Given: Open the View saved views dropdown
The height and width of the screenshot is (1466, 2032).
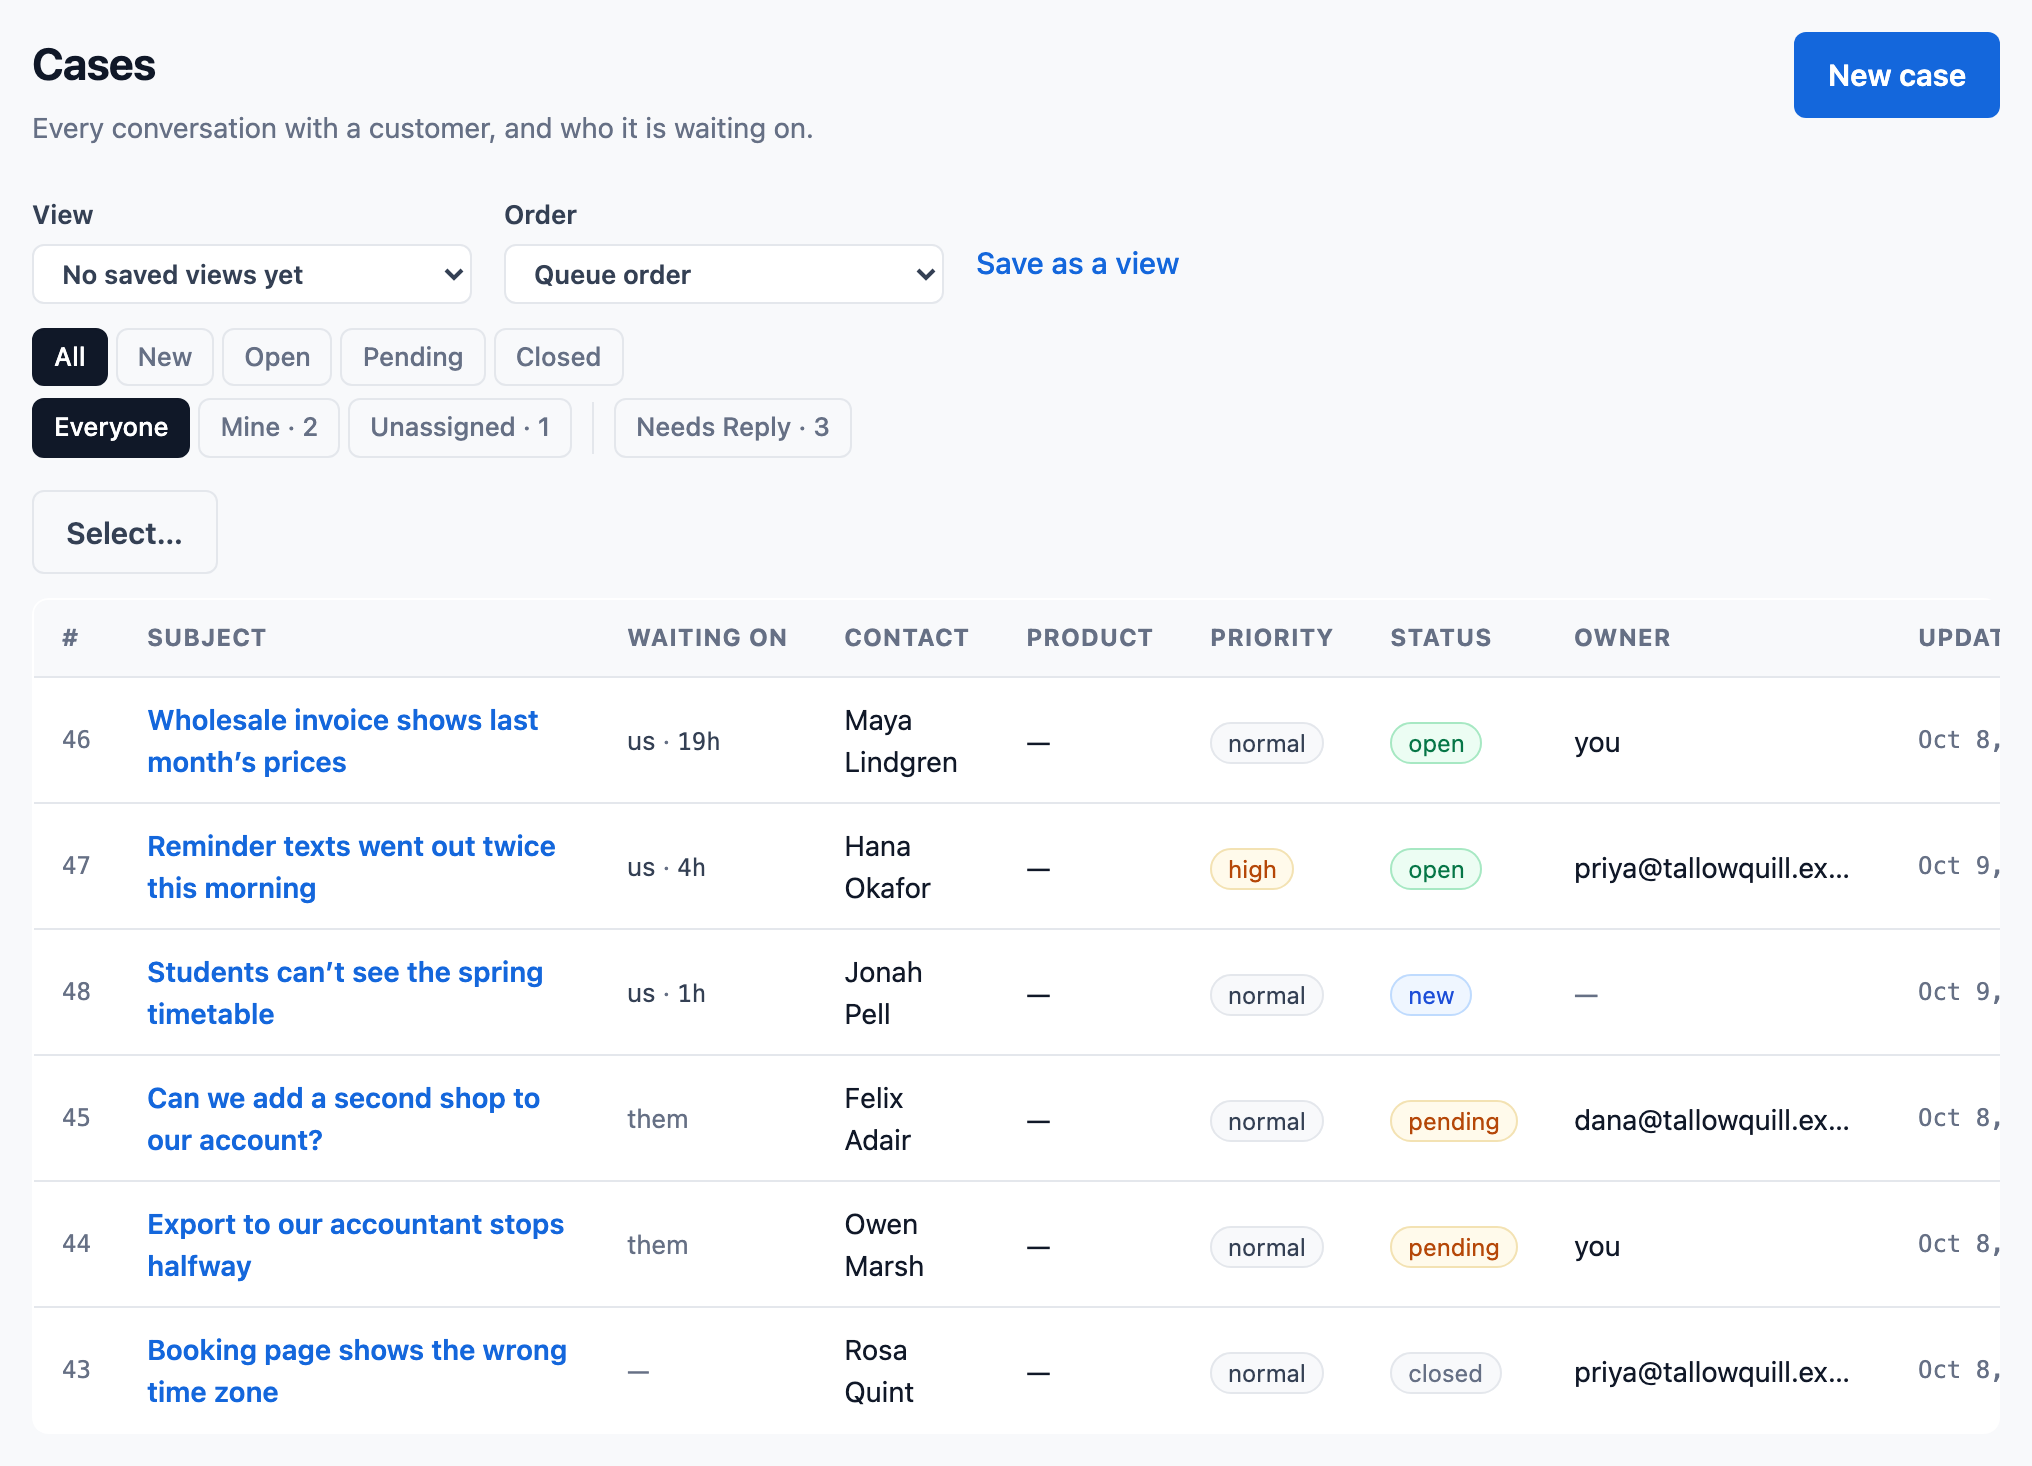Looking at the screenshot, I should tap(252, 274).
